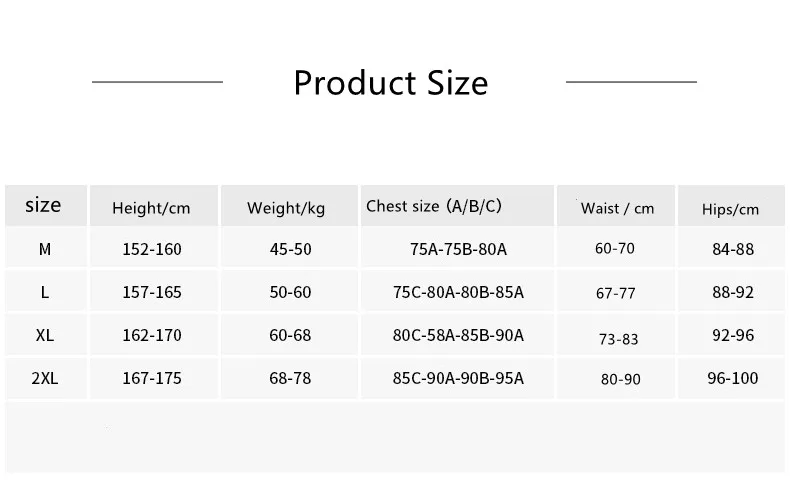Click the 84-88 hips cell
This screenshot has height=501, width=790.
733,249
